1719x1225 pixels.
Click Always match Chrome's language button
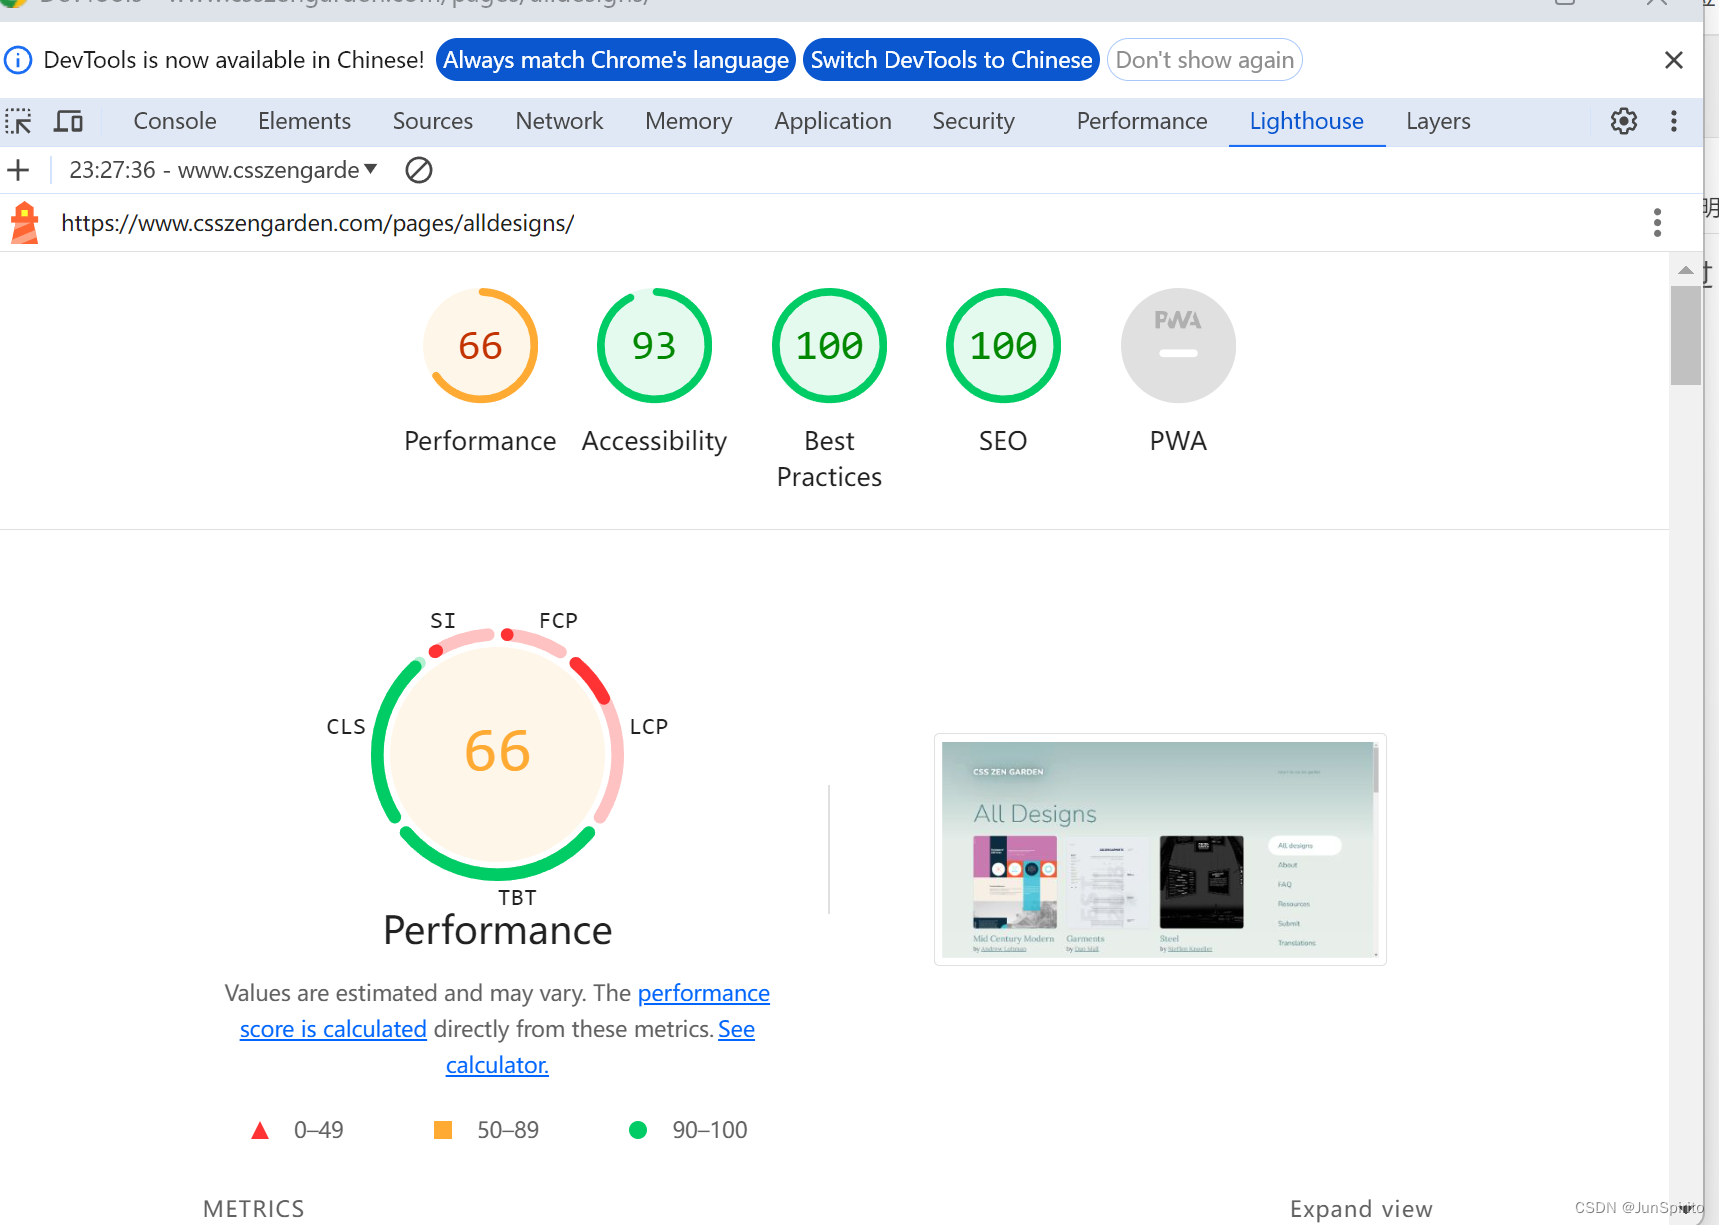pyautogui.click(x=616, y=60)
